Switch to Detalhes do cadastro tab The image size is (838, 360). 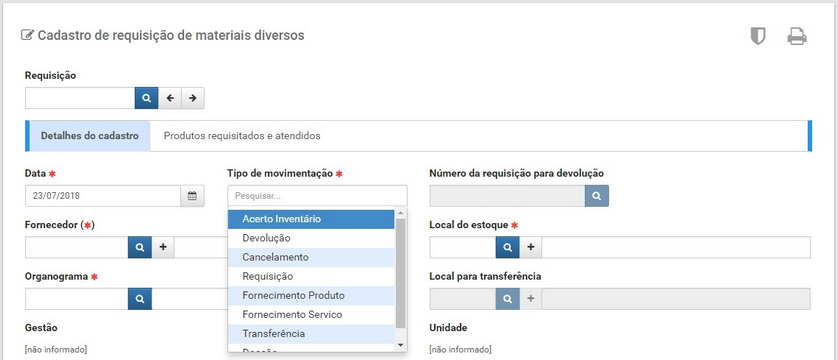90,136
